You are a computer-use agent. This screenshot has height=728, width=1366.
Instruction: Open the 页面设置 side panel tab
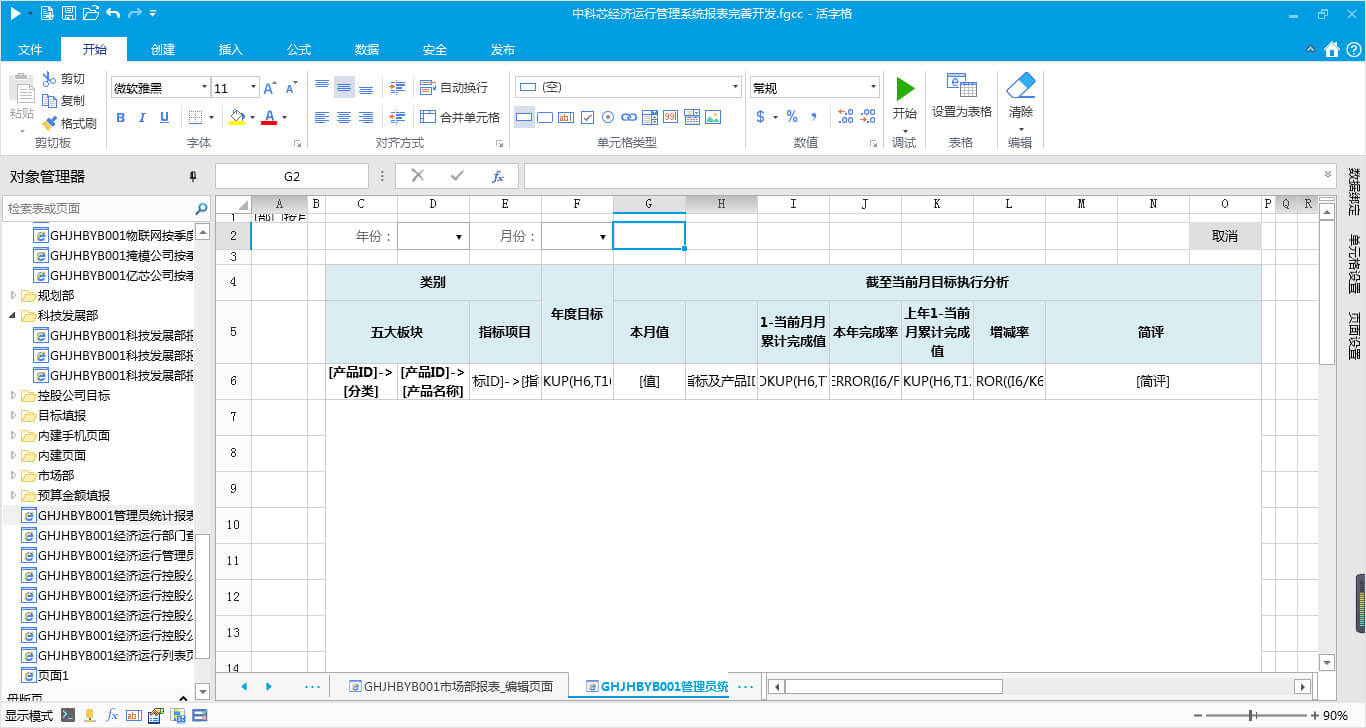pos(1354,336)
